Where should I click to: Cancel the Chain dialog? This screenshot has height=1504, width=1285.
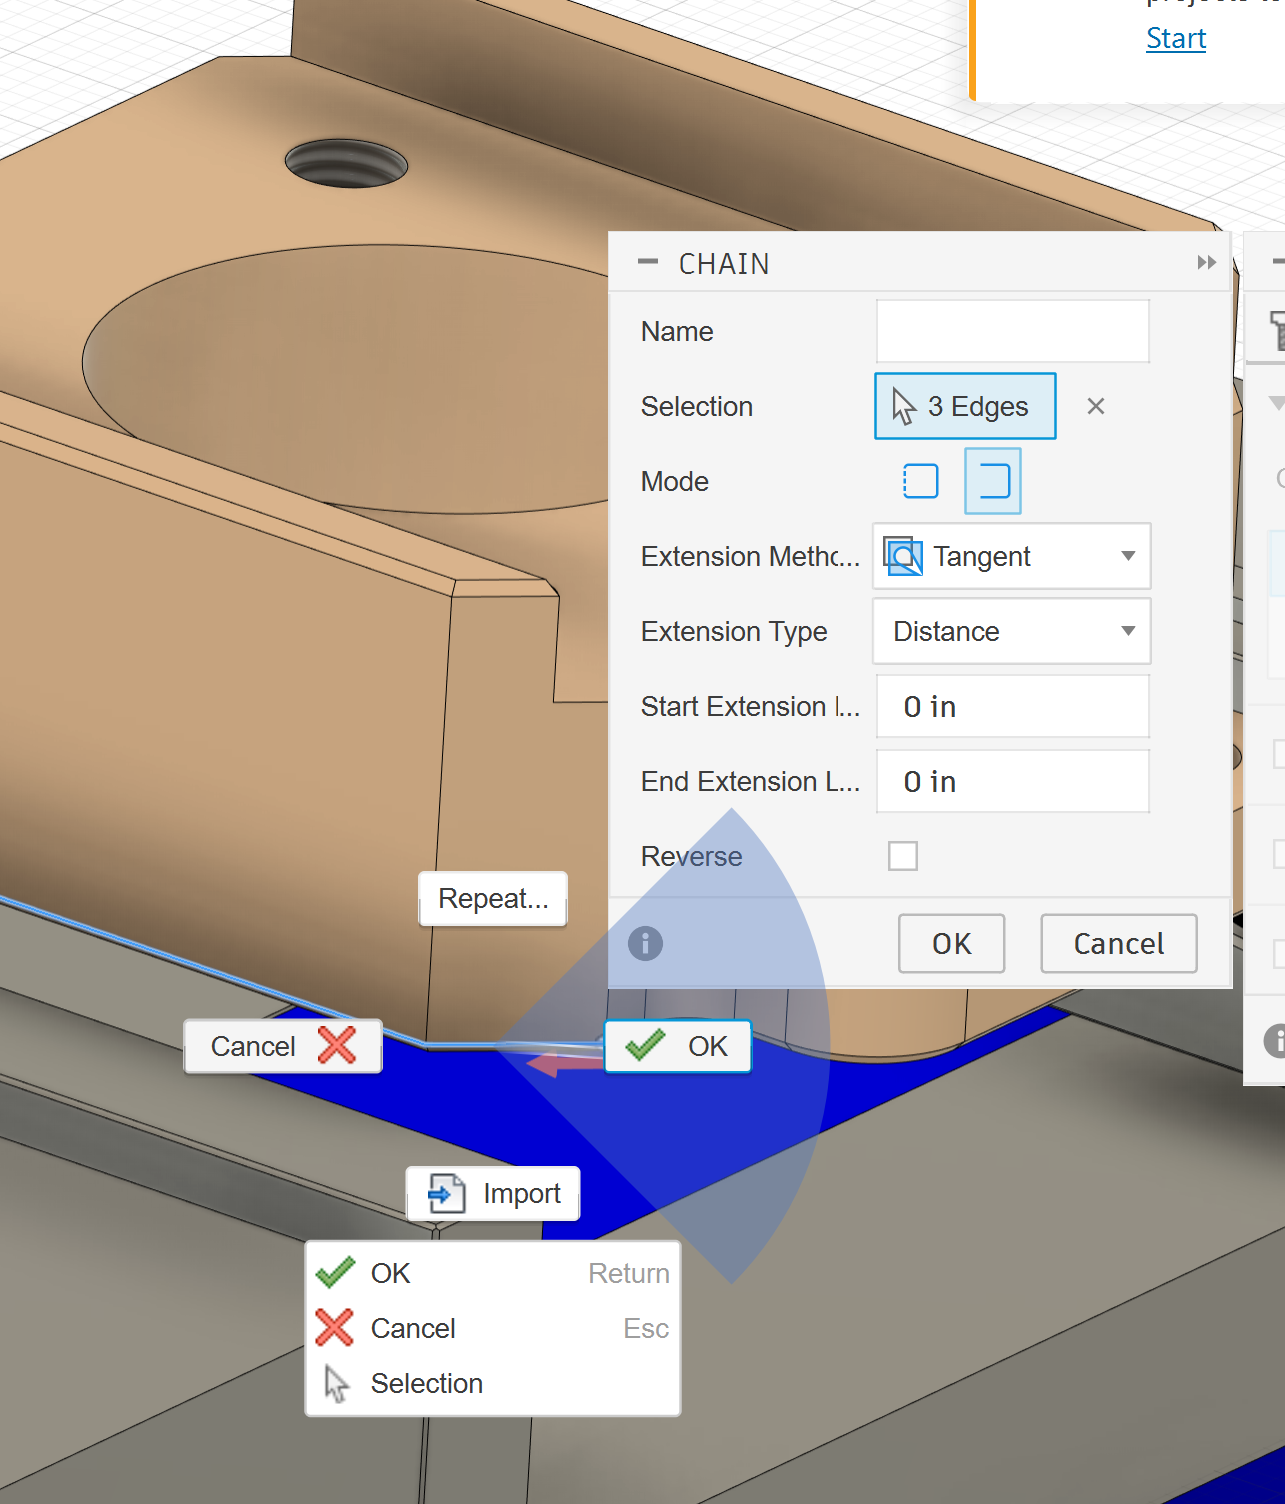coord(1119,943)
